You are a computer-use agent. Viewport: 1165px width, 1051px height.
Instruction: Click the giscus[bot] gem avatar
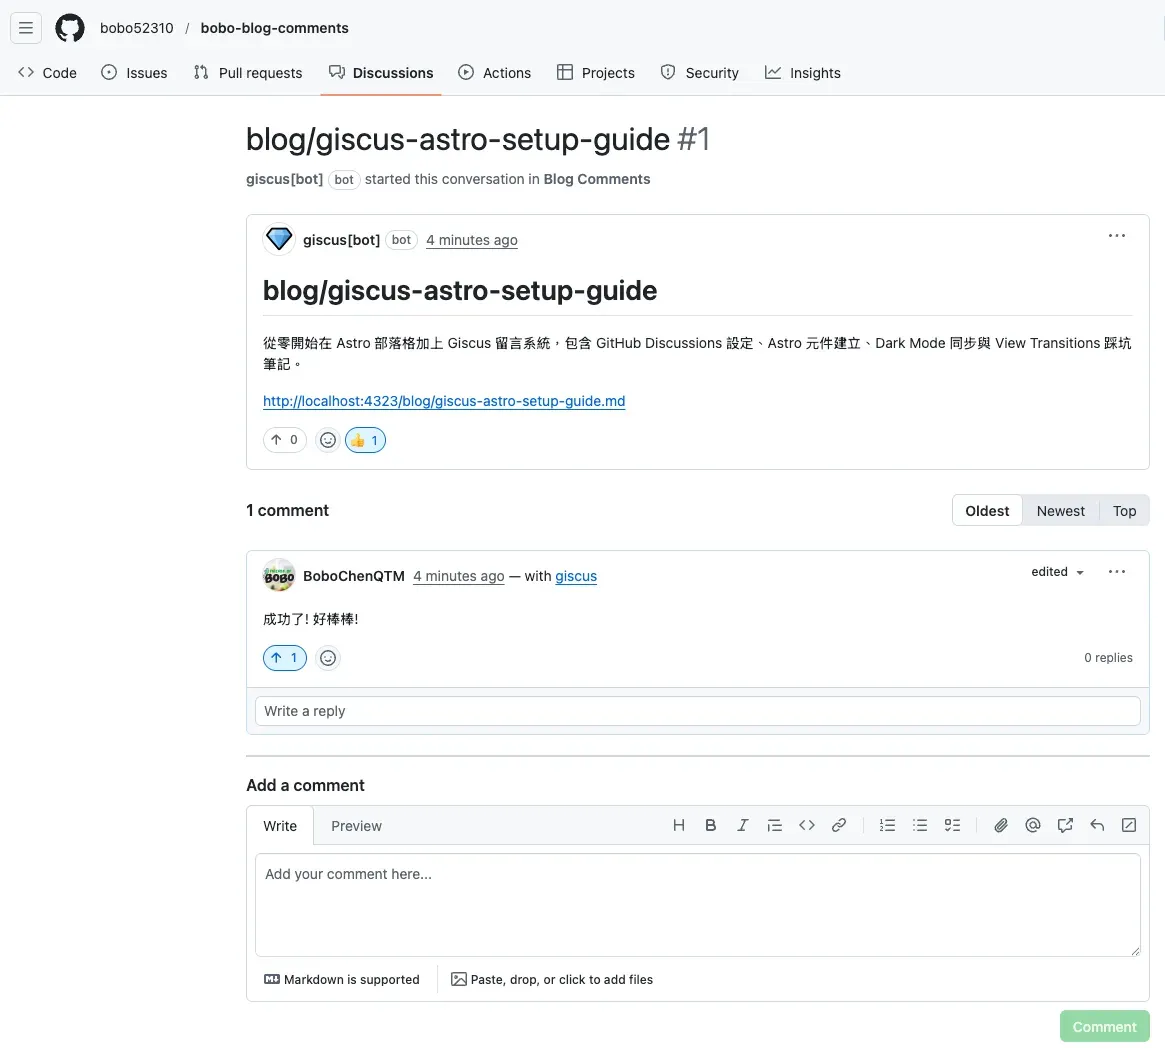click(x=279, y=239)
